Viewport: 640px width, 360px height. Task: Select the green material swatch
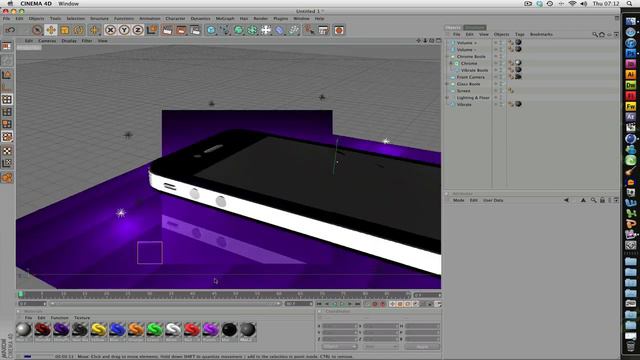(155, 330)
